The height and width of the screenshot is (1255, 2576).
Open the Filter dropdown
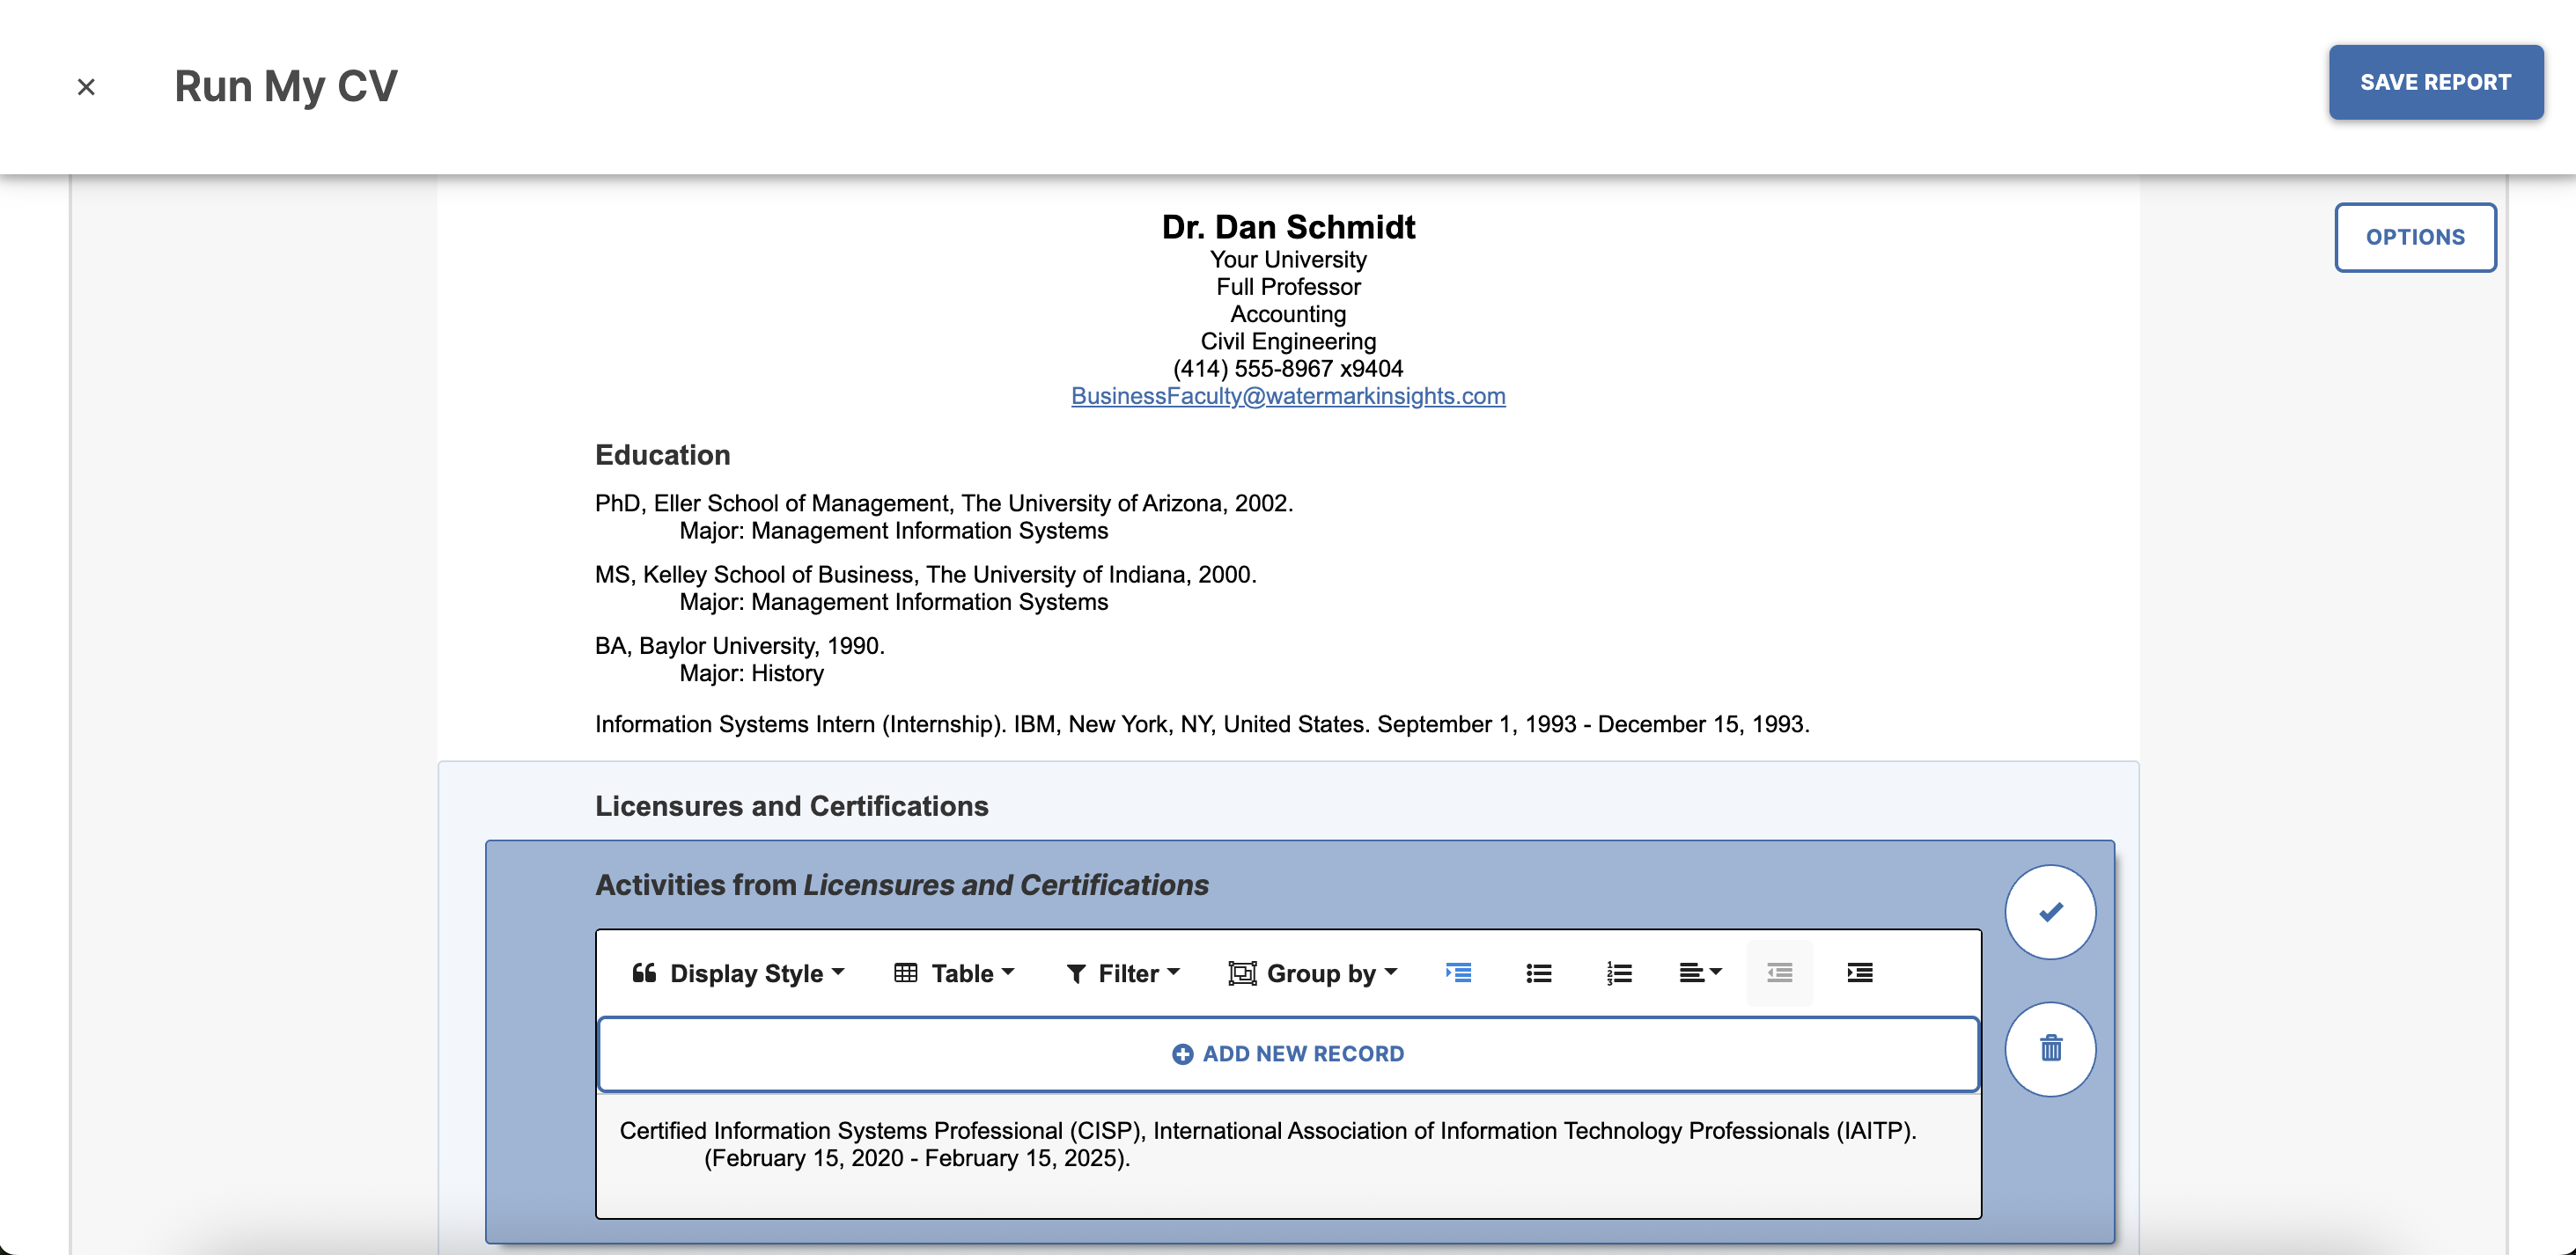click(x=1123, y=973)
